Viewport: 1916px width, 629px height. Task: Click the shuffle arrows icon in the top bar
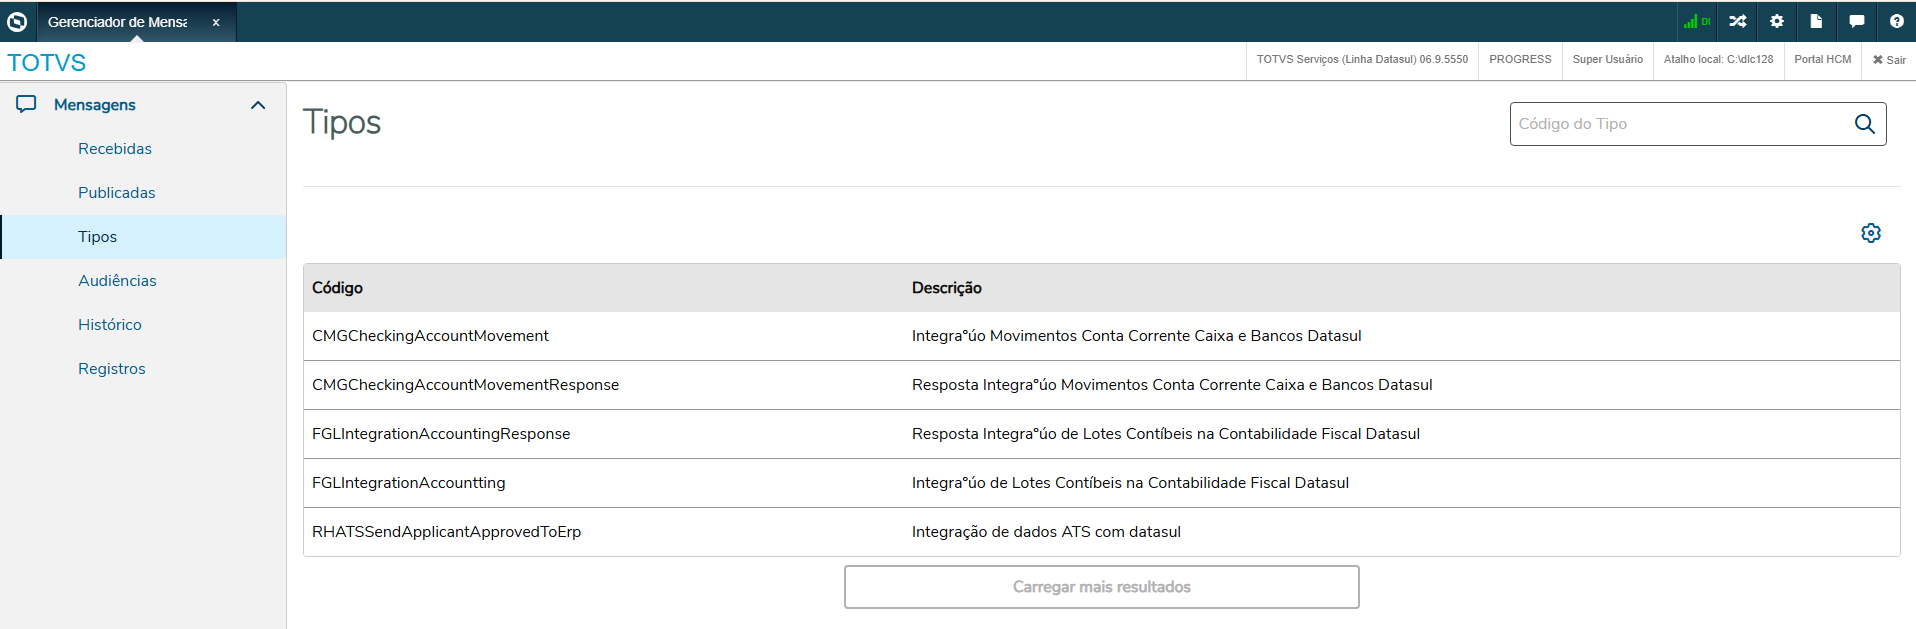1738,21
